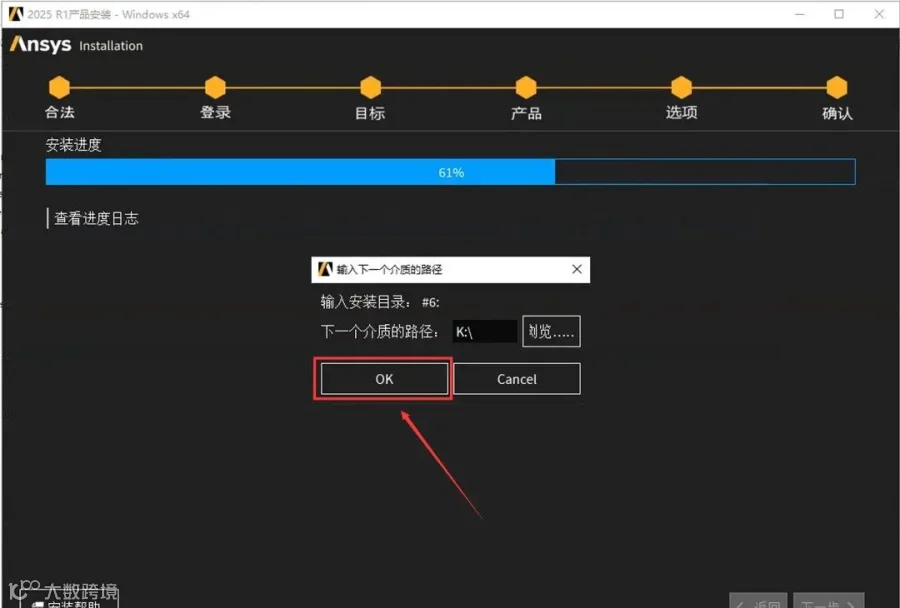Click the 安装进度 label
The width and height of the screenshot is (900, 608).
click(73, 145)
